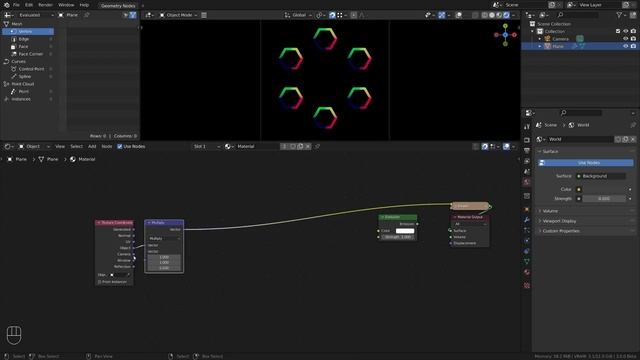Open the Texture properties tab
This screenshot has width=640, height=360.
527,286
